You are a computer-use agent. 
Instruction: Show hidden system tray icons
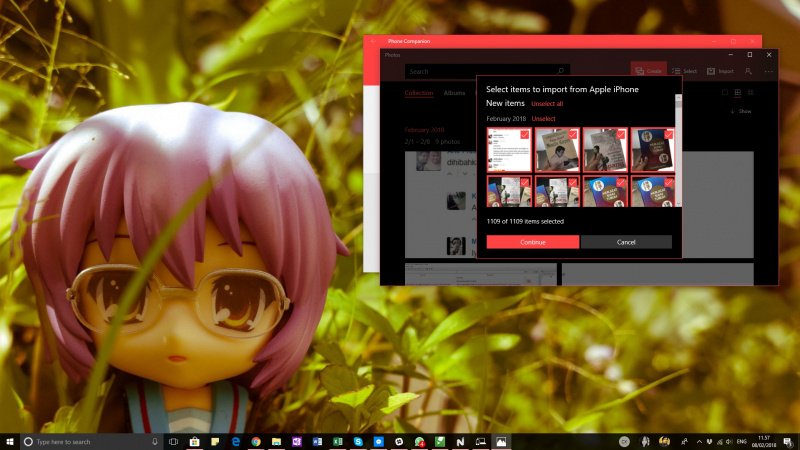click(684, 441)
